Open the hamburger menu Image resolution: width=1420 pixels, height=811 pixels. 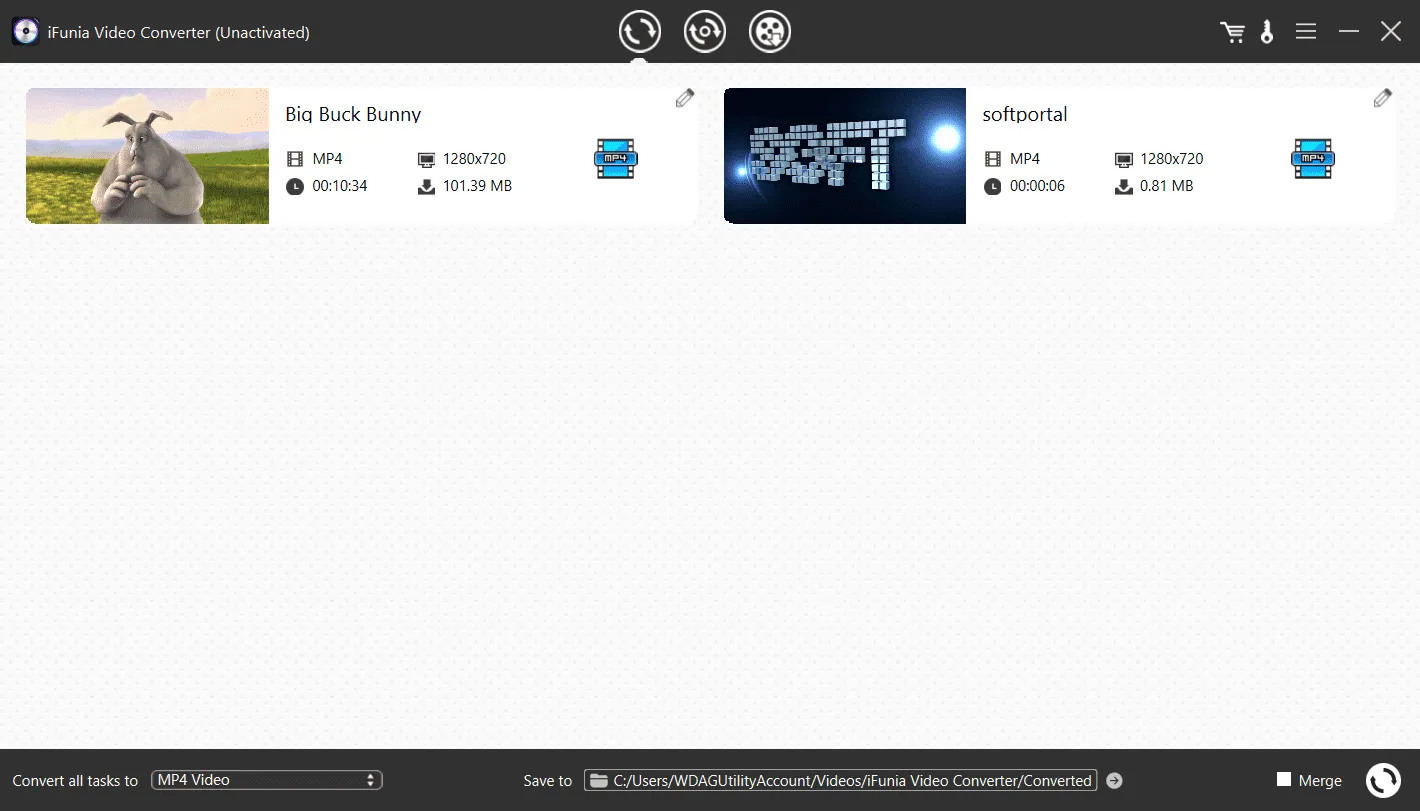(x=1306, y=32)
